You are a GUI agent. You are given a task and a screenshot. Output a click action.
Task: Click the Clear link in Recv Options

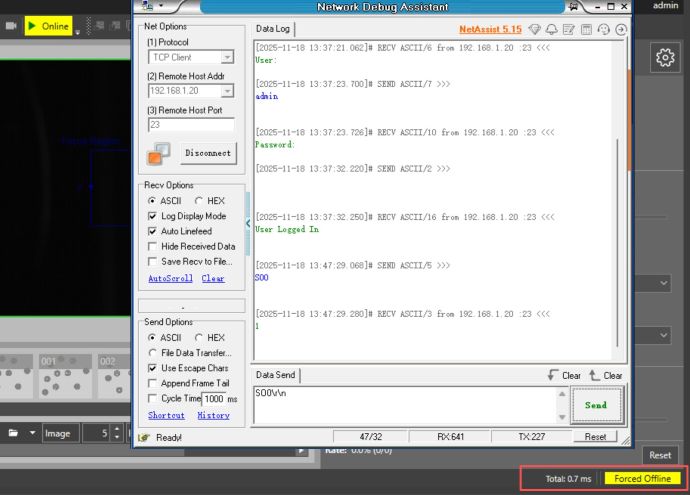click(213, 278)
